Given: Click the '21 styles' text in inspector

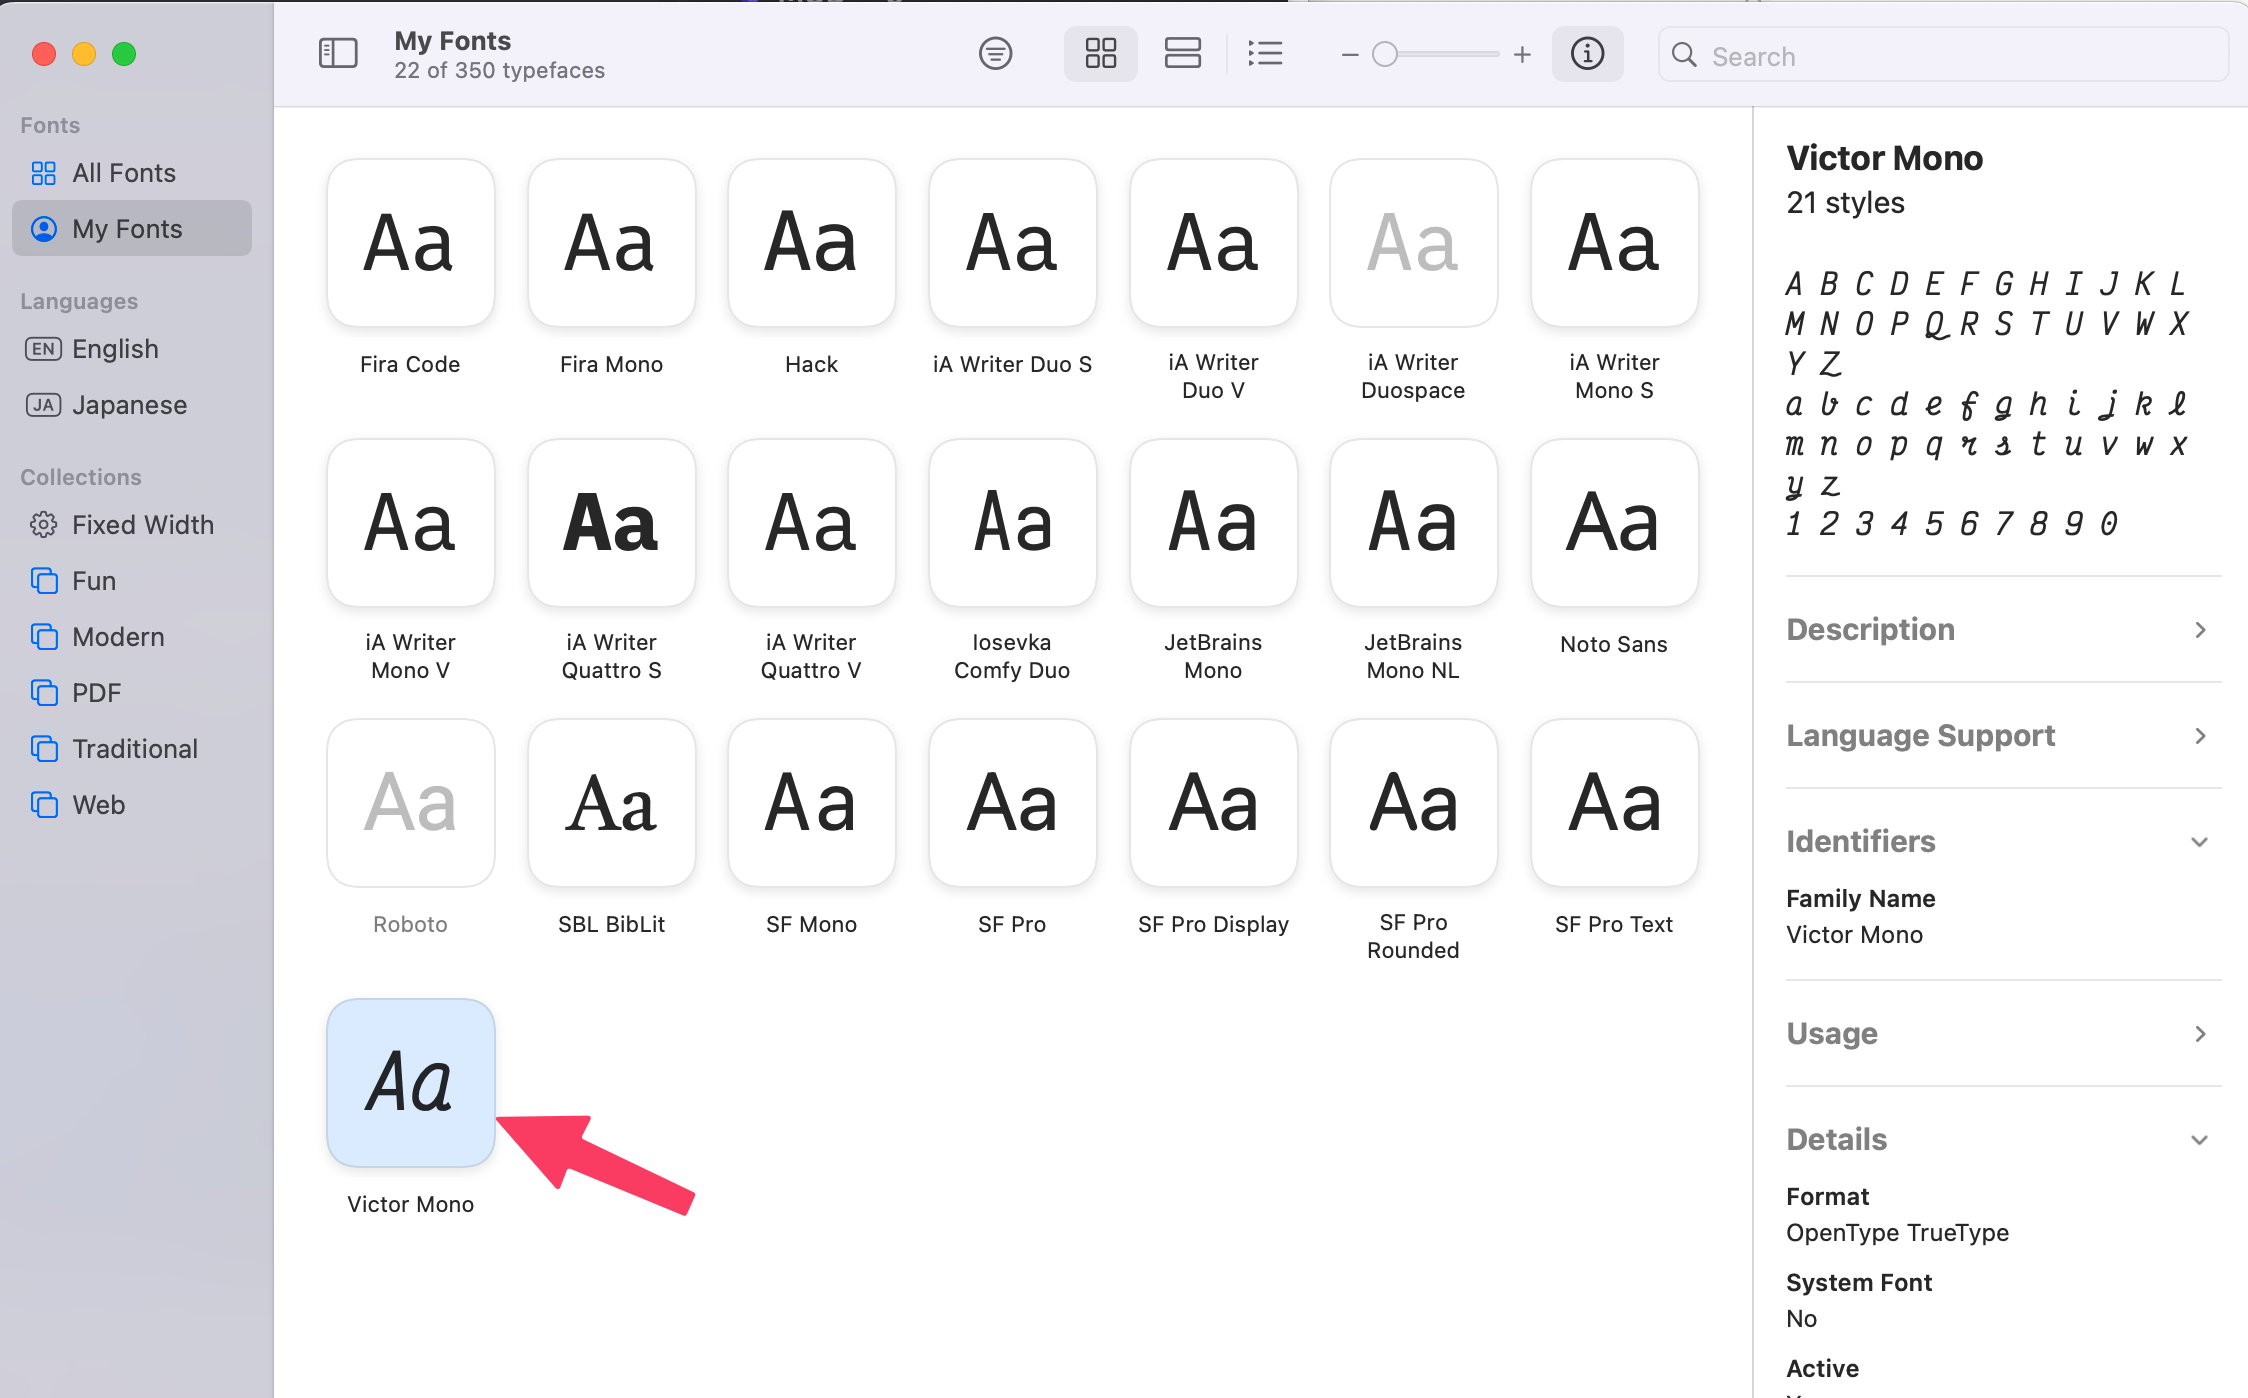Looking at the screenshot, I should (x=1845, y=203).
